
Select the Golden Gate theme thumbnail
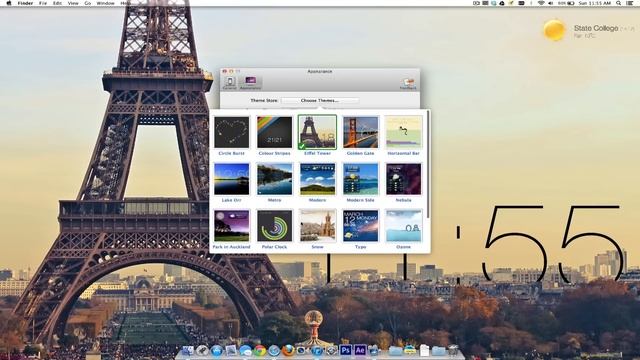tap(360, 132)
